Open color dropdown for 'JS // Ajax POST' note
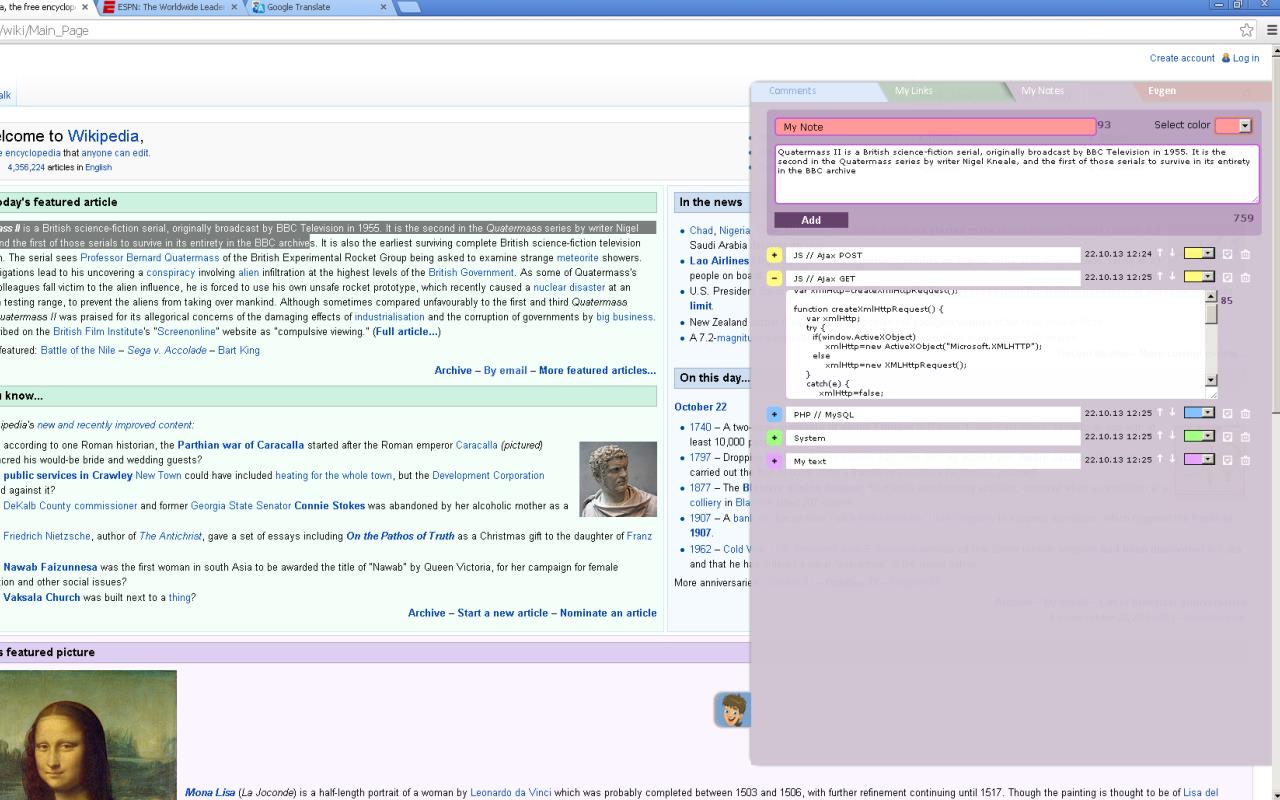The width and height of the screenshot is (1280, 800). point(1199,254)
